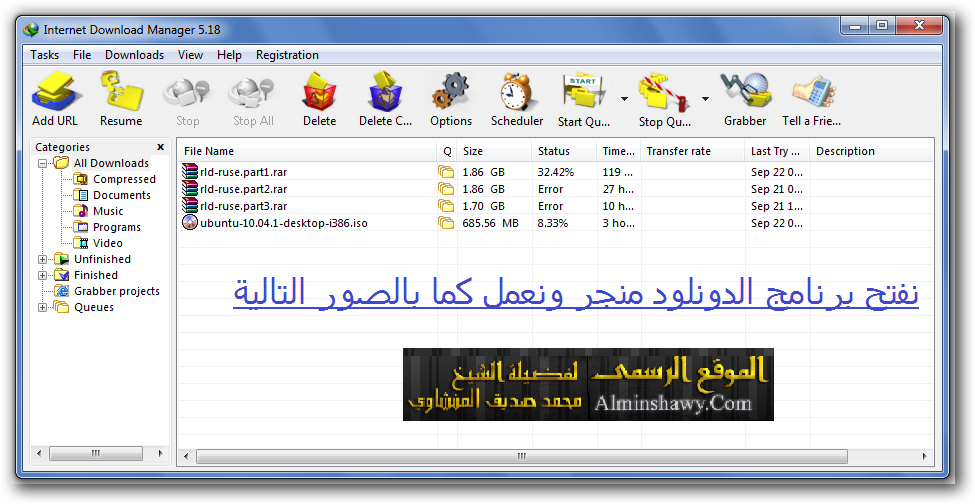Collapse the All Downloads tree node
975x504 pixels.
click(x=42, y=163)
